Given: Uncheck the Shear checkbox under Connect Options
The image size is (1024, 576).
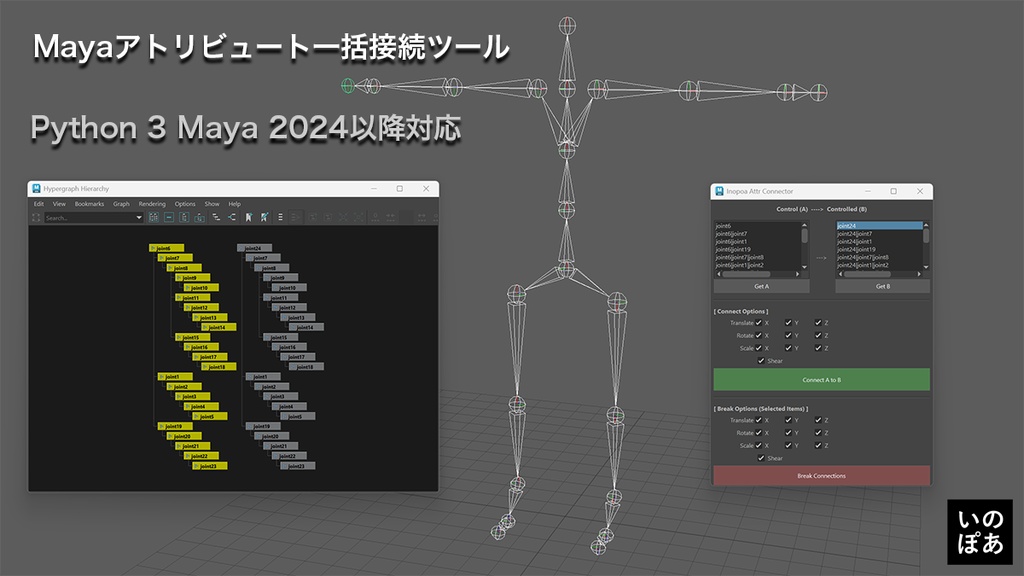Looking at the screenshot, I should click(760, 361).
